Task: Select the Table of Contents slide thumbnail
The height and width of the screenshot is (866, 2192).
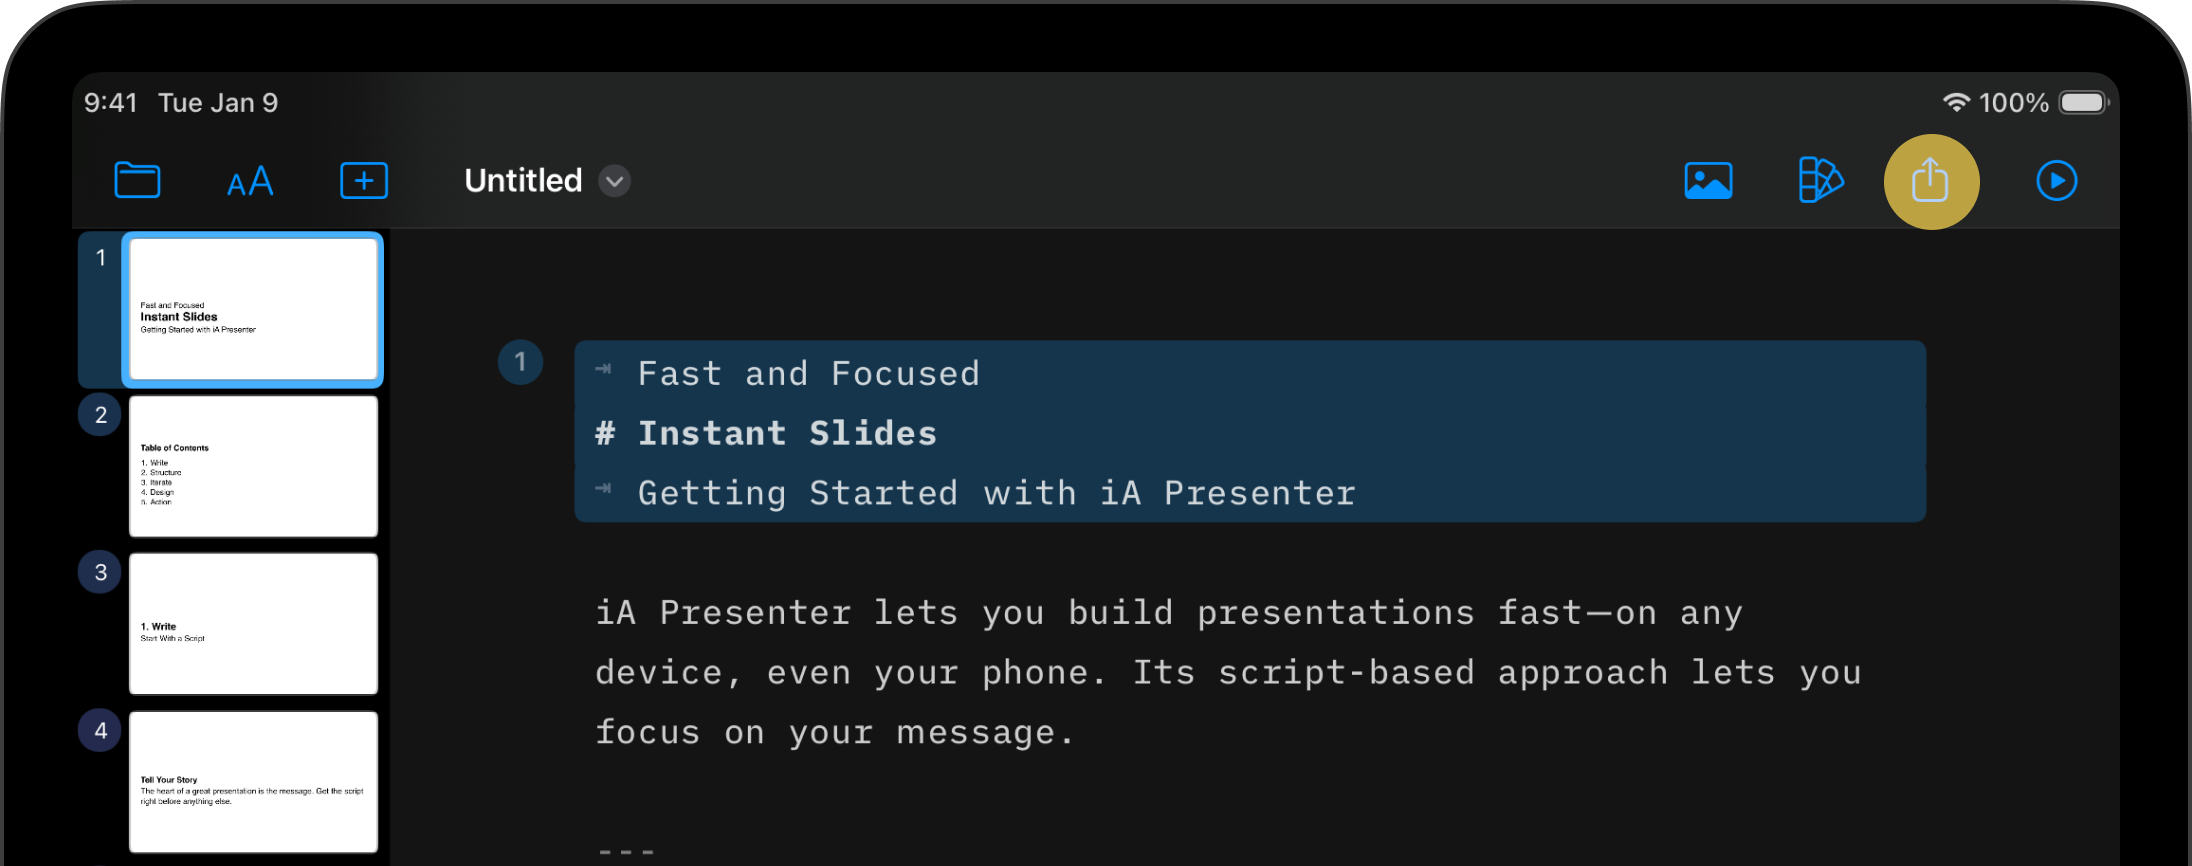Action: 253,466
